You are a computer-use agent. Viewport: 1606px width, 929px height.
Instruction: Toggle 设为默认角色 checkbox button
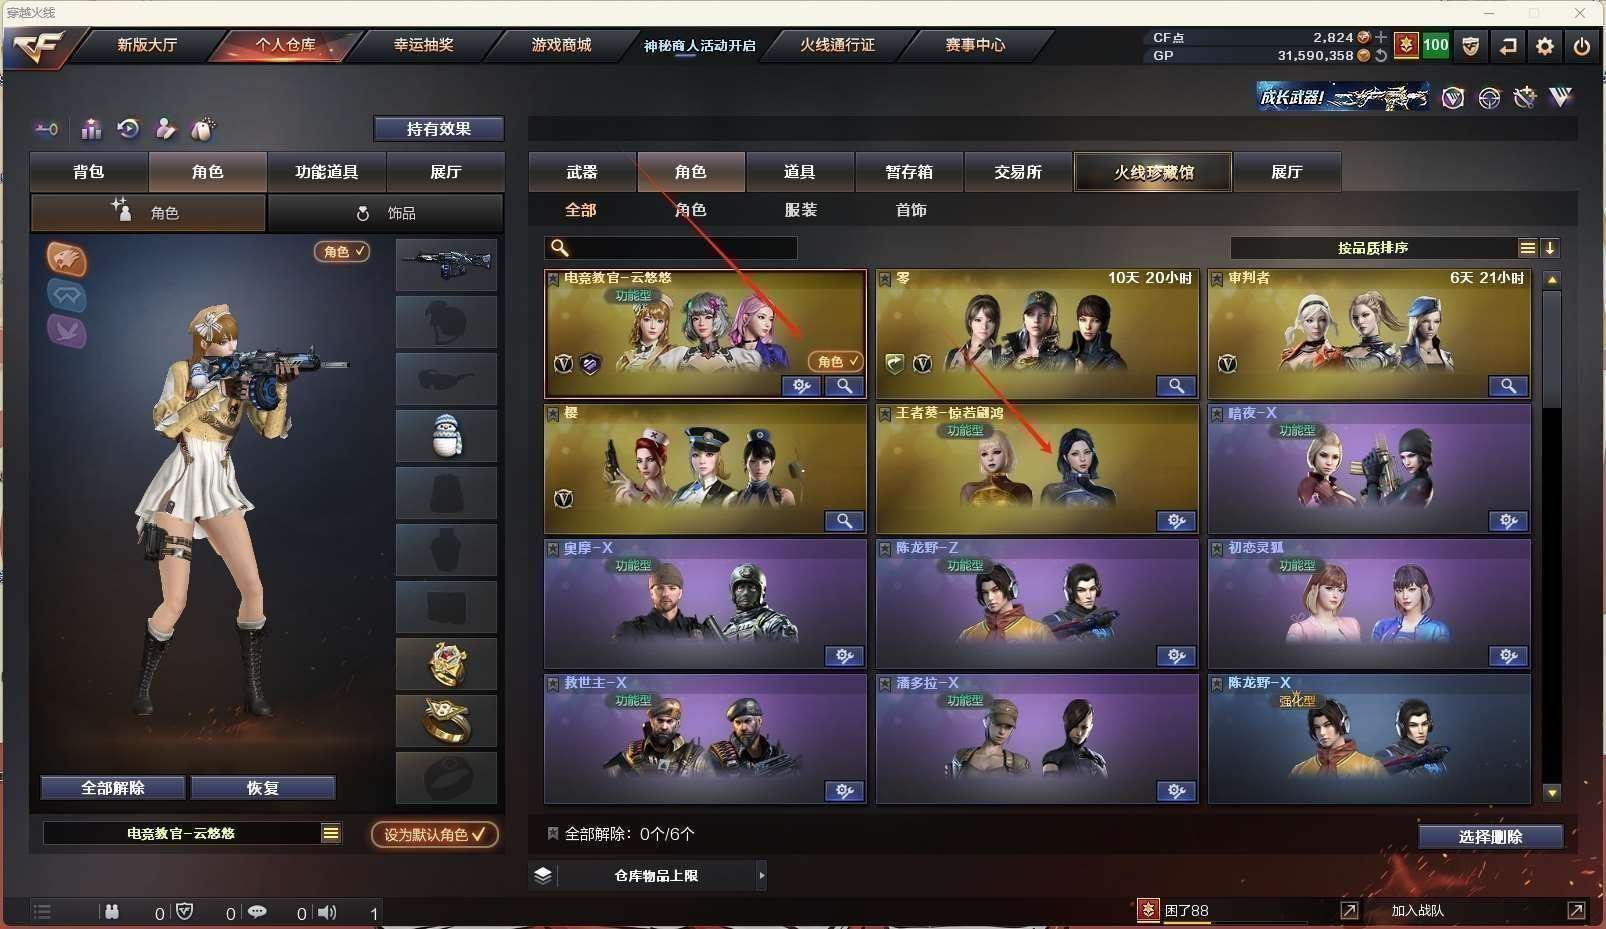coord(435,834)
